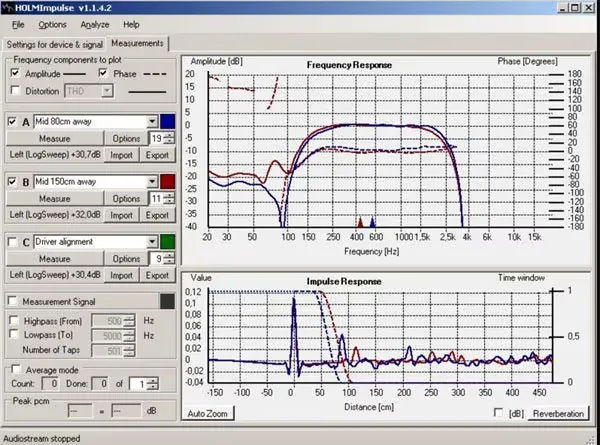Expand the 'Mid 80cm away' name dropdown

click(x=152, y=122)
